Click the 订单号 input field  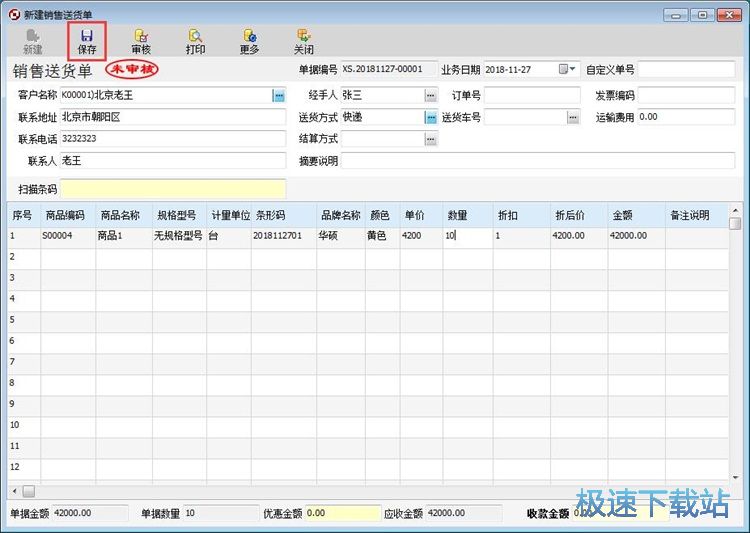[532, 96]
